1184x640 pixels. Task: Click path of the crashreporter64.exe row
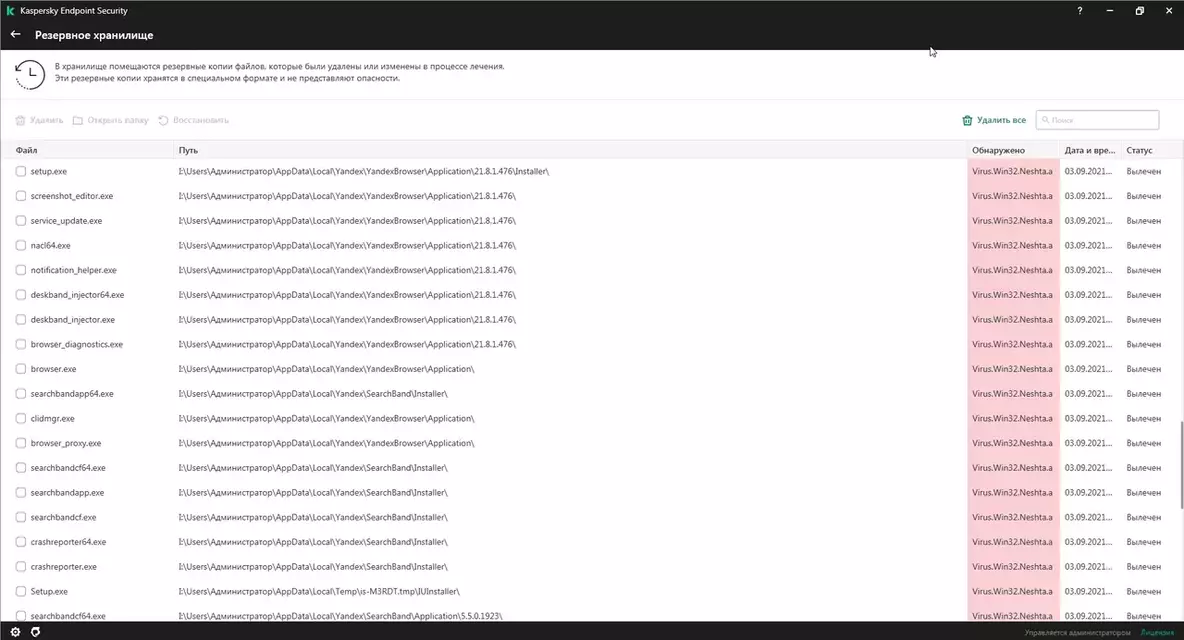pyautogui.click(x=313, y=542)
